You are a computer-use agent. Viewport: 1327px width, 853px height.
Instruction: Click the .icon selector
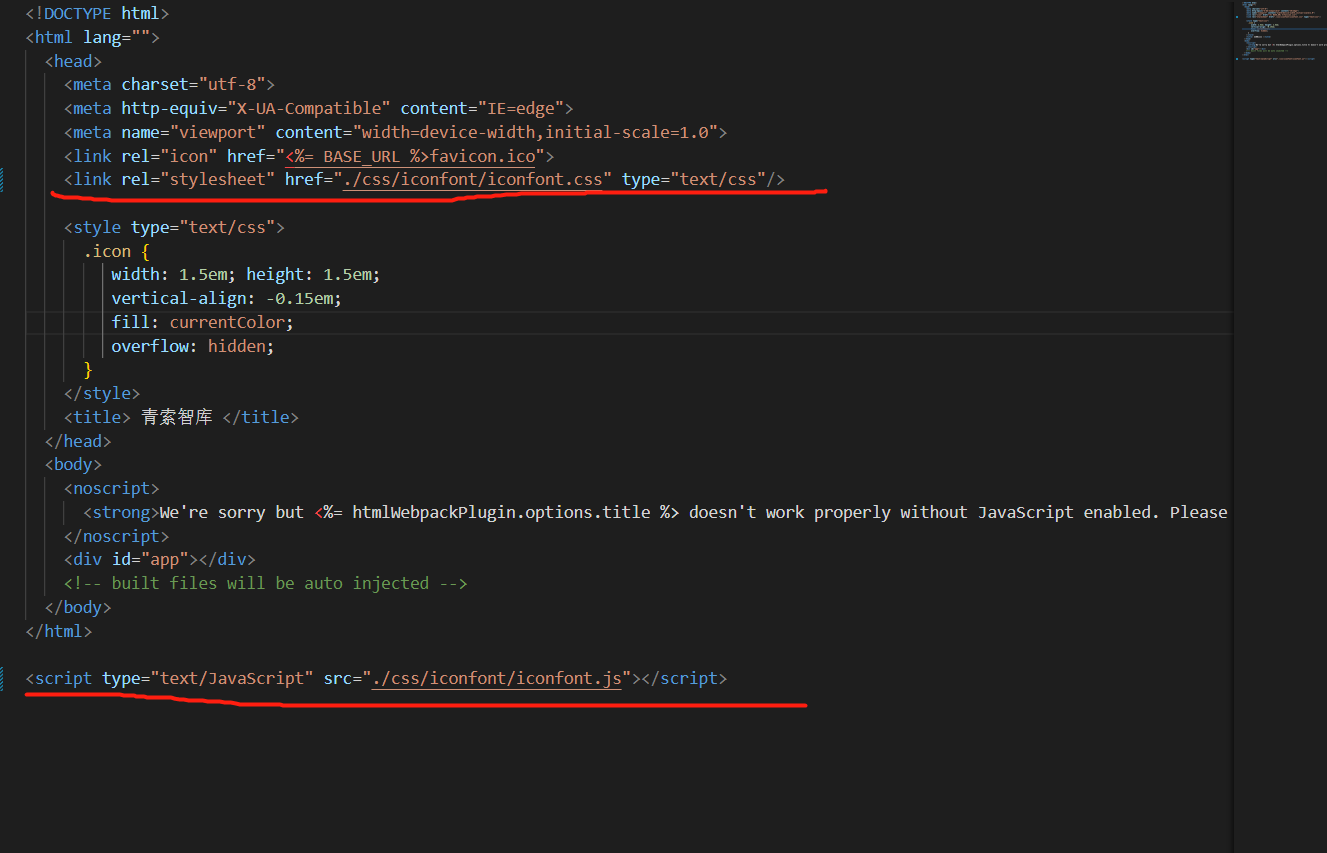tap(107, 251)
